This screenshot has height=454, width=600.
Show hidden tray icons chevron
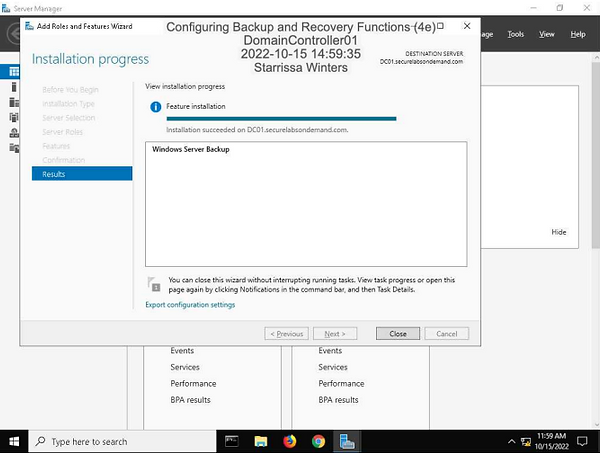(511, 442)
